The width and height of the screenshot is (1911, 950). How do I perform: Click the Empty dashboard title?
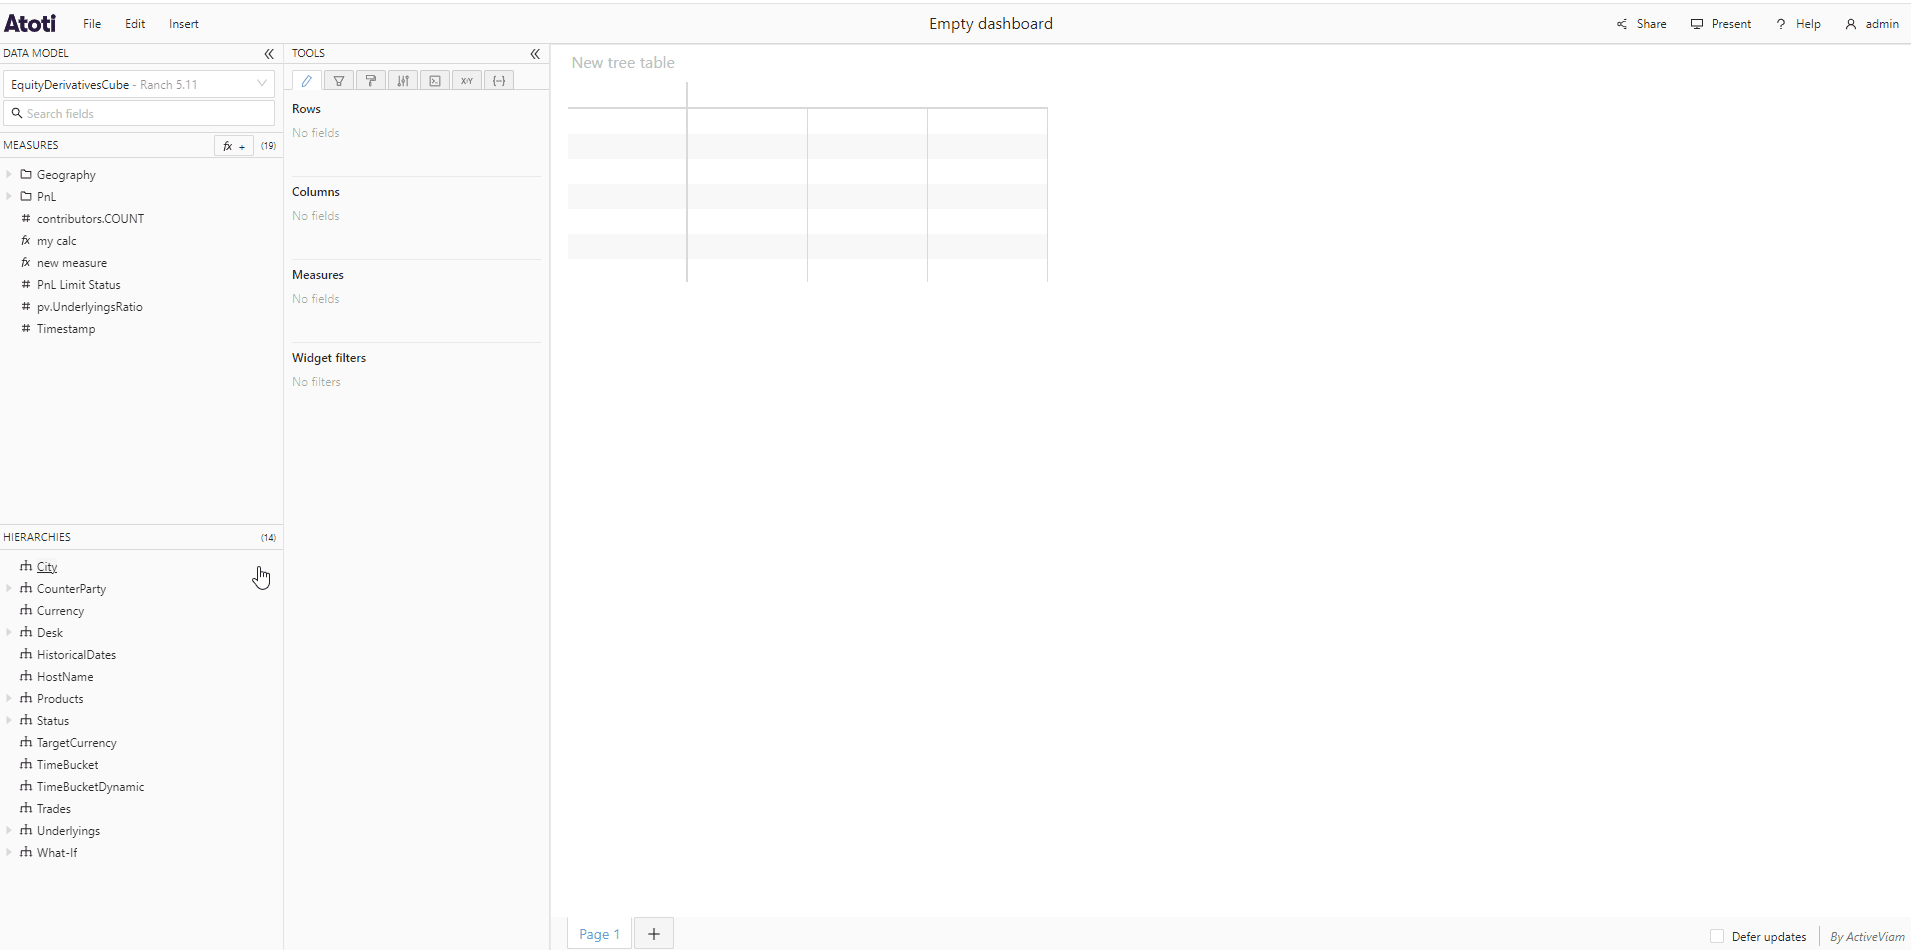click(990, 24)
